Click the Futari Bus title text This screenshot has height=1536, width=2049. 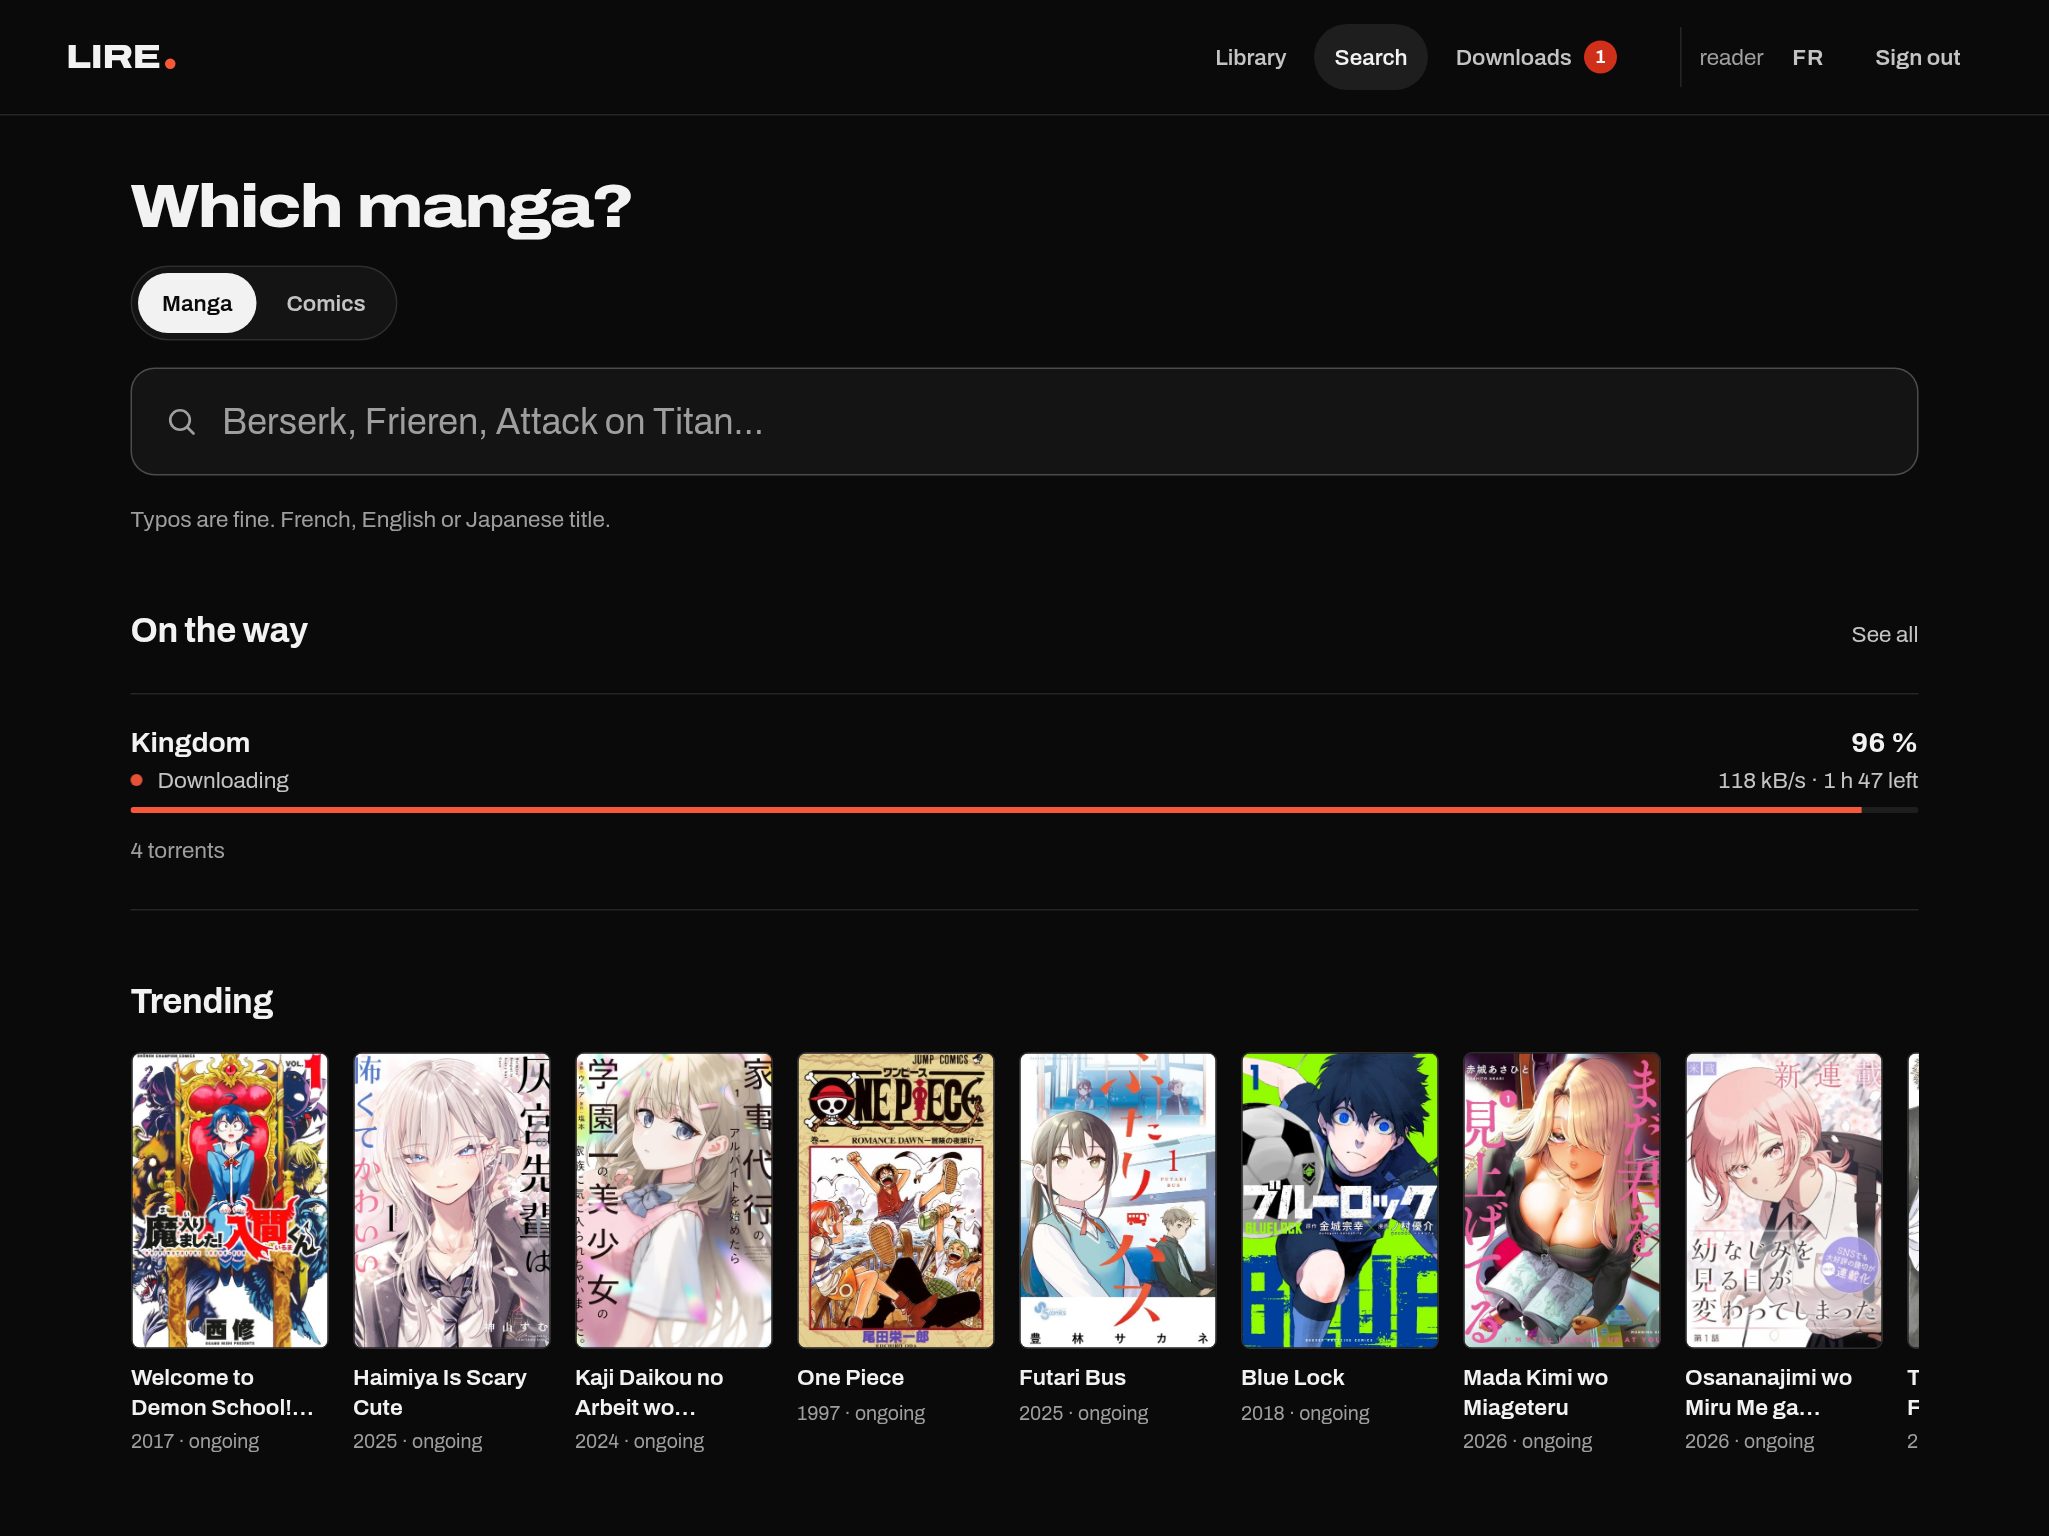pos(1072,1377)
